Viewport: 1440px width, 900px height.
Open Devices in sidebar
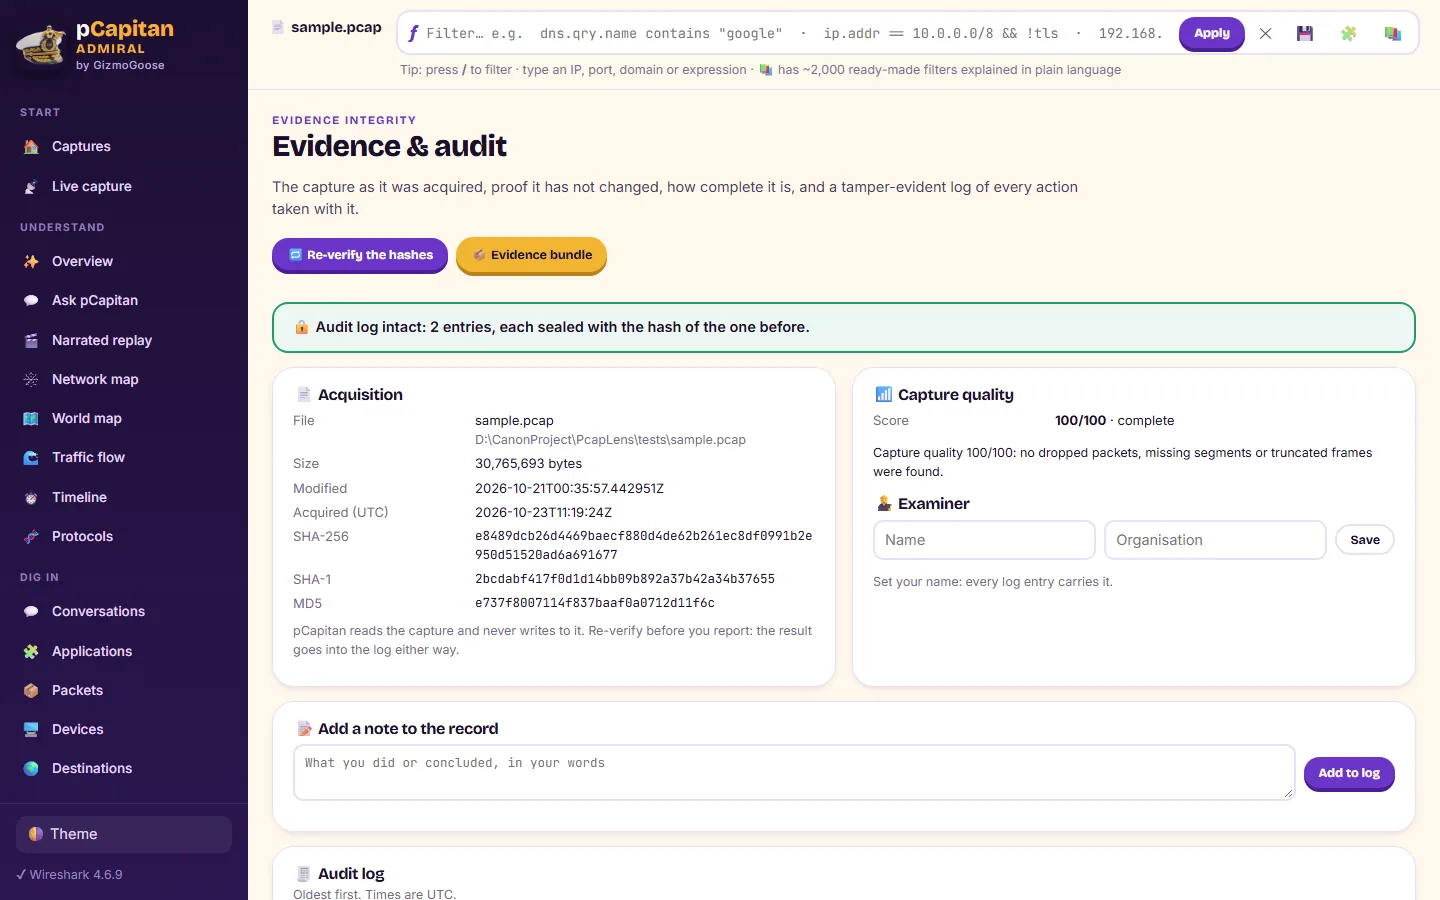(124, 730)
